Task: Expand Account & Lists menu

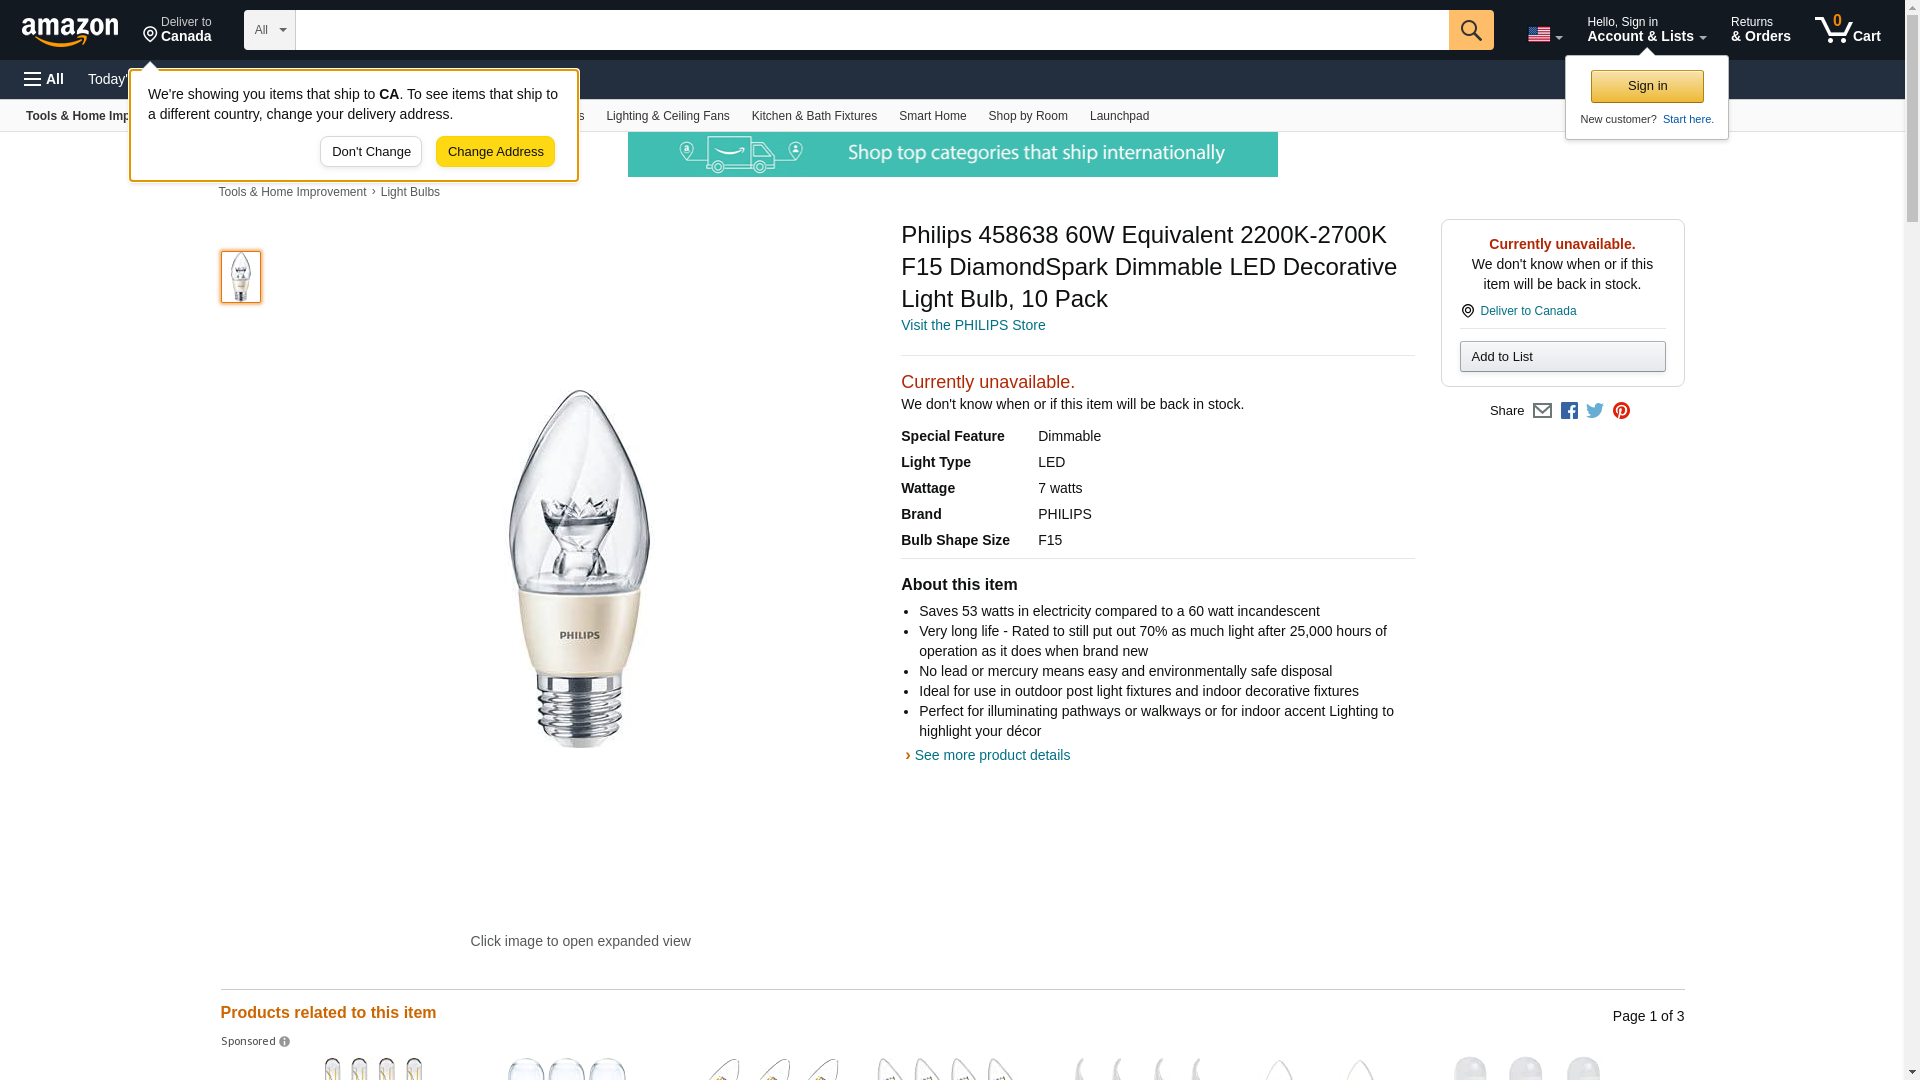Action: 1646,30
